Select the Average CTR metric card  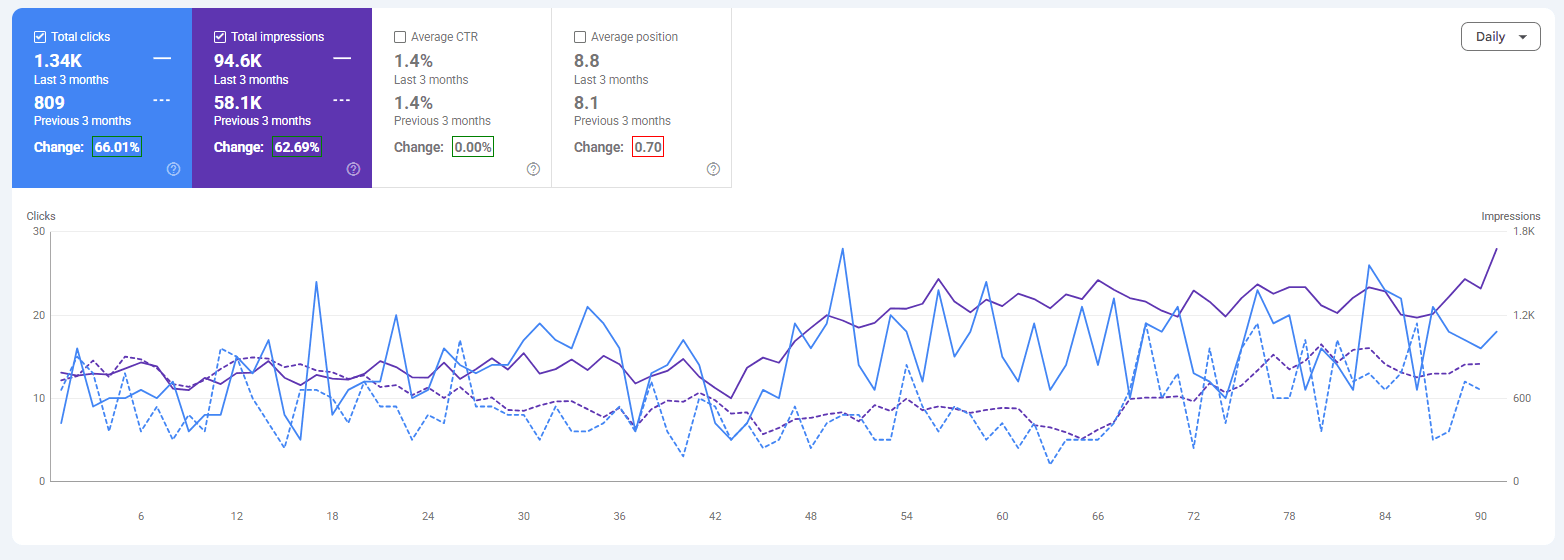(462, 97)
